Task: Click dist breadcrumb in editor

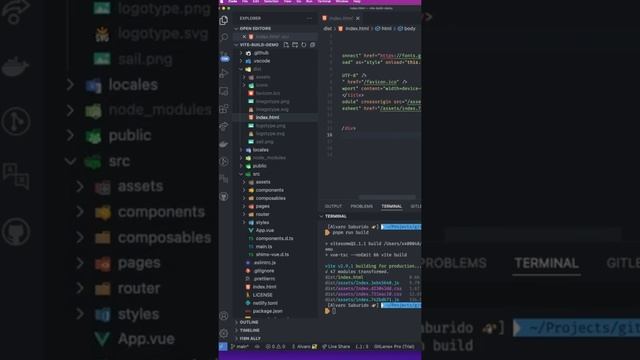Action: click(x=327, y=29)
